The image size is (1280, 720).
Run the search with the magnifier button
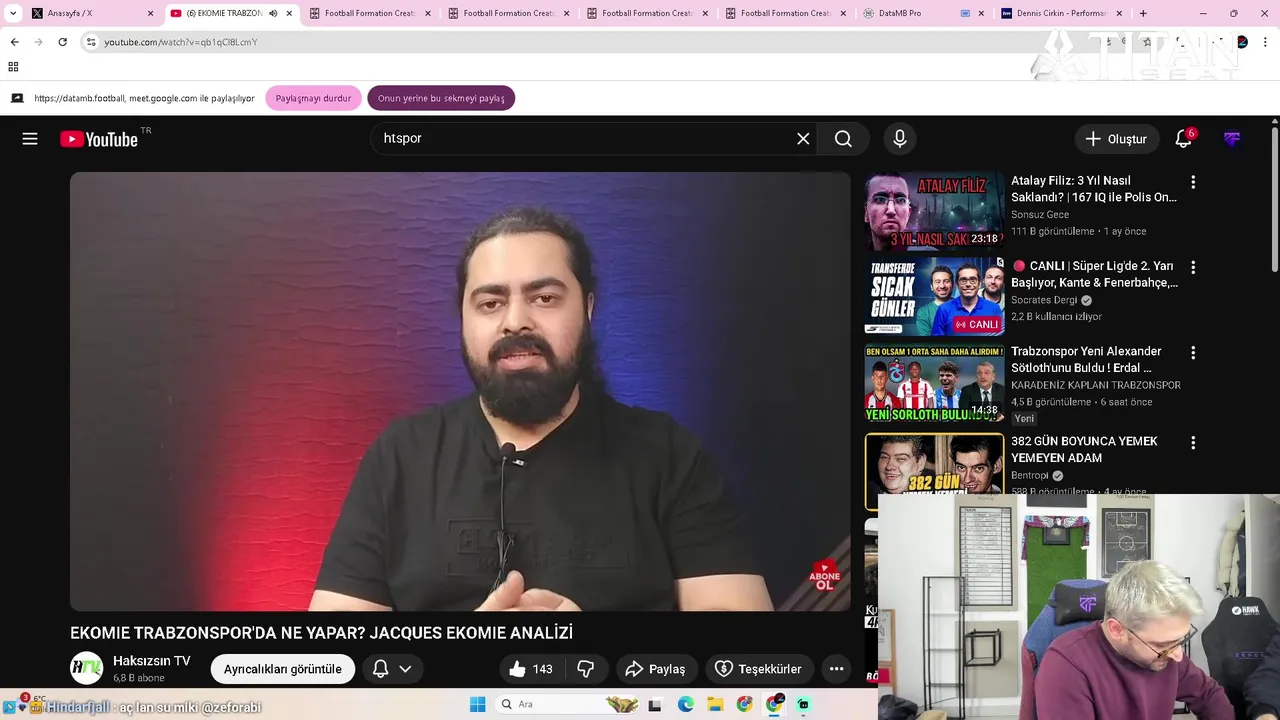pos(843,139)
